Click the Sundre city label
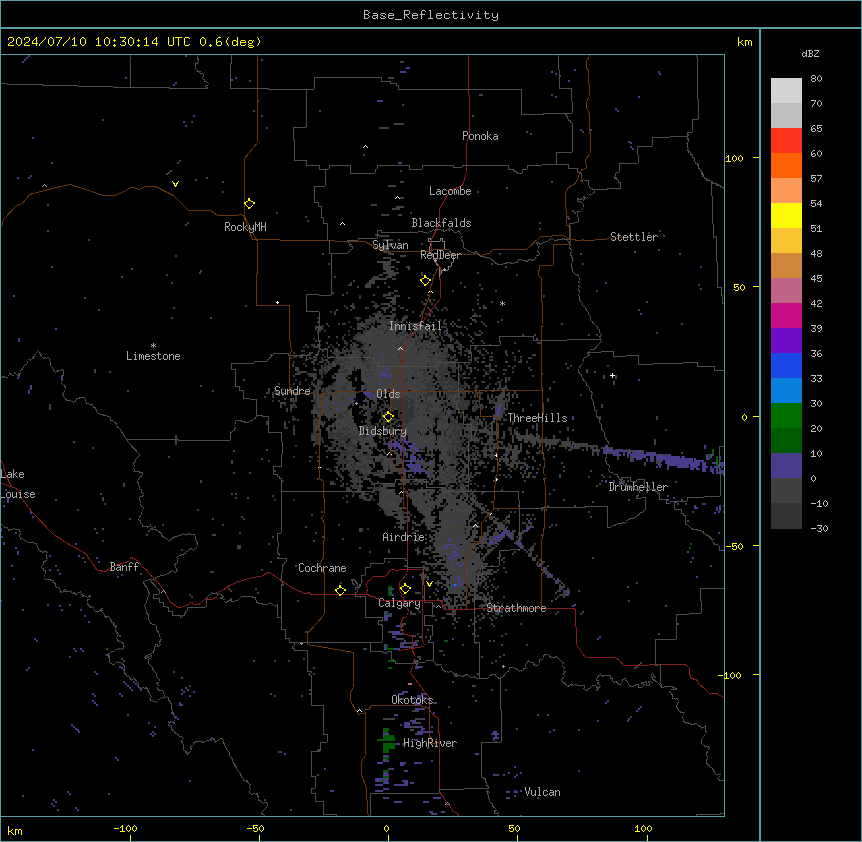 coord(292,391)
